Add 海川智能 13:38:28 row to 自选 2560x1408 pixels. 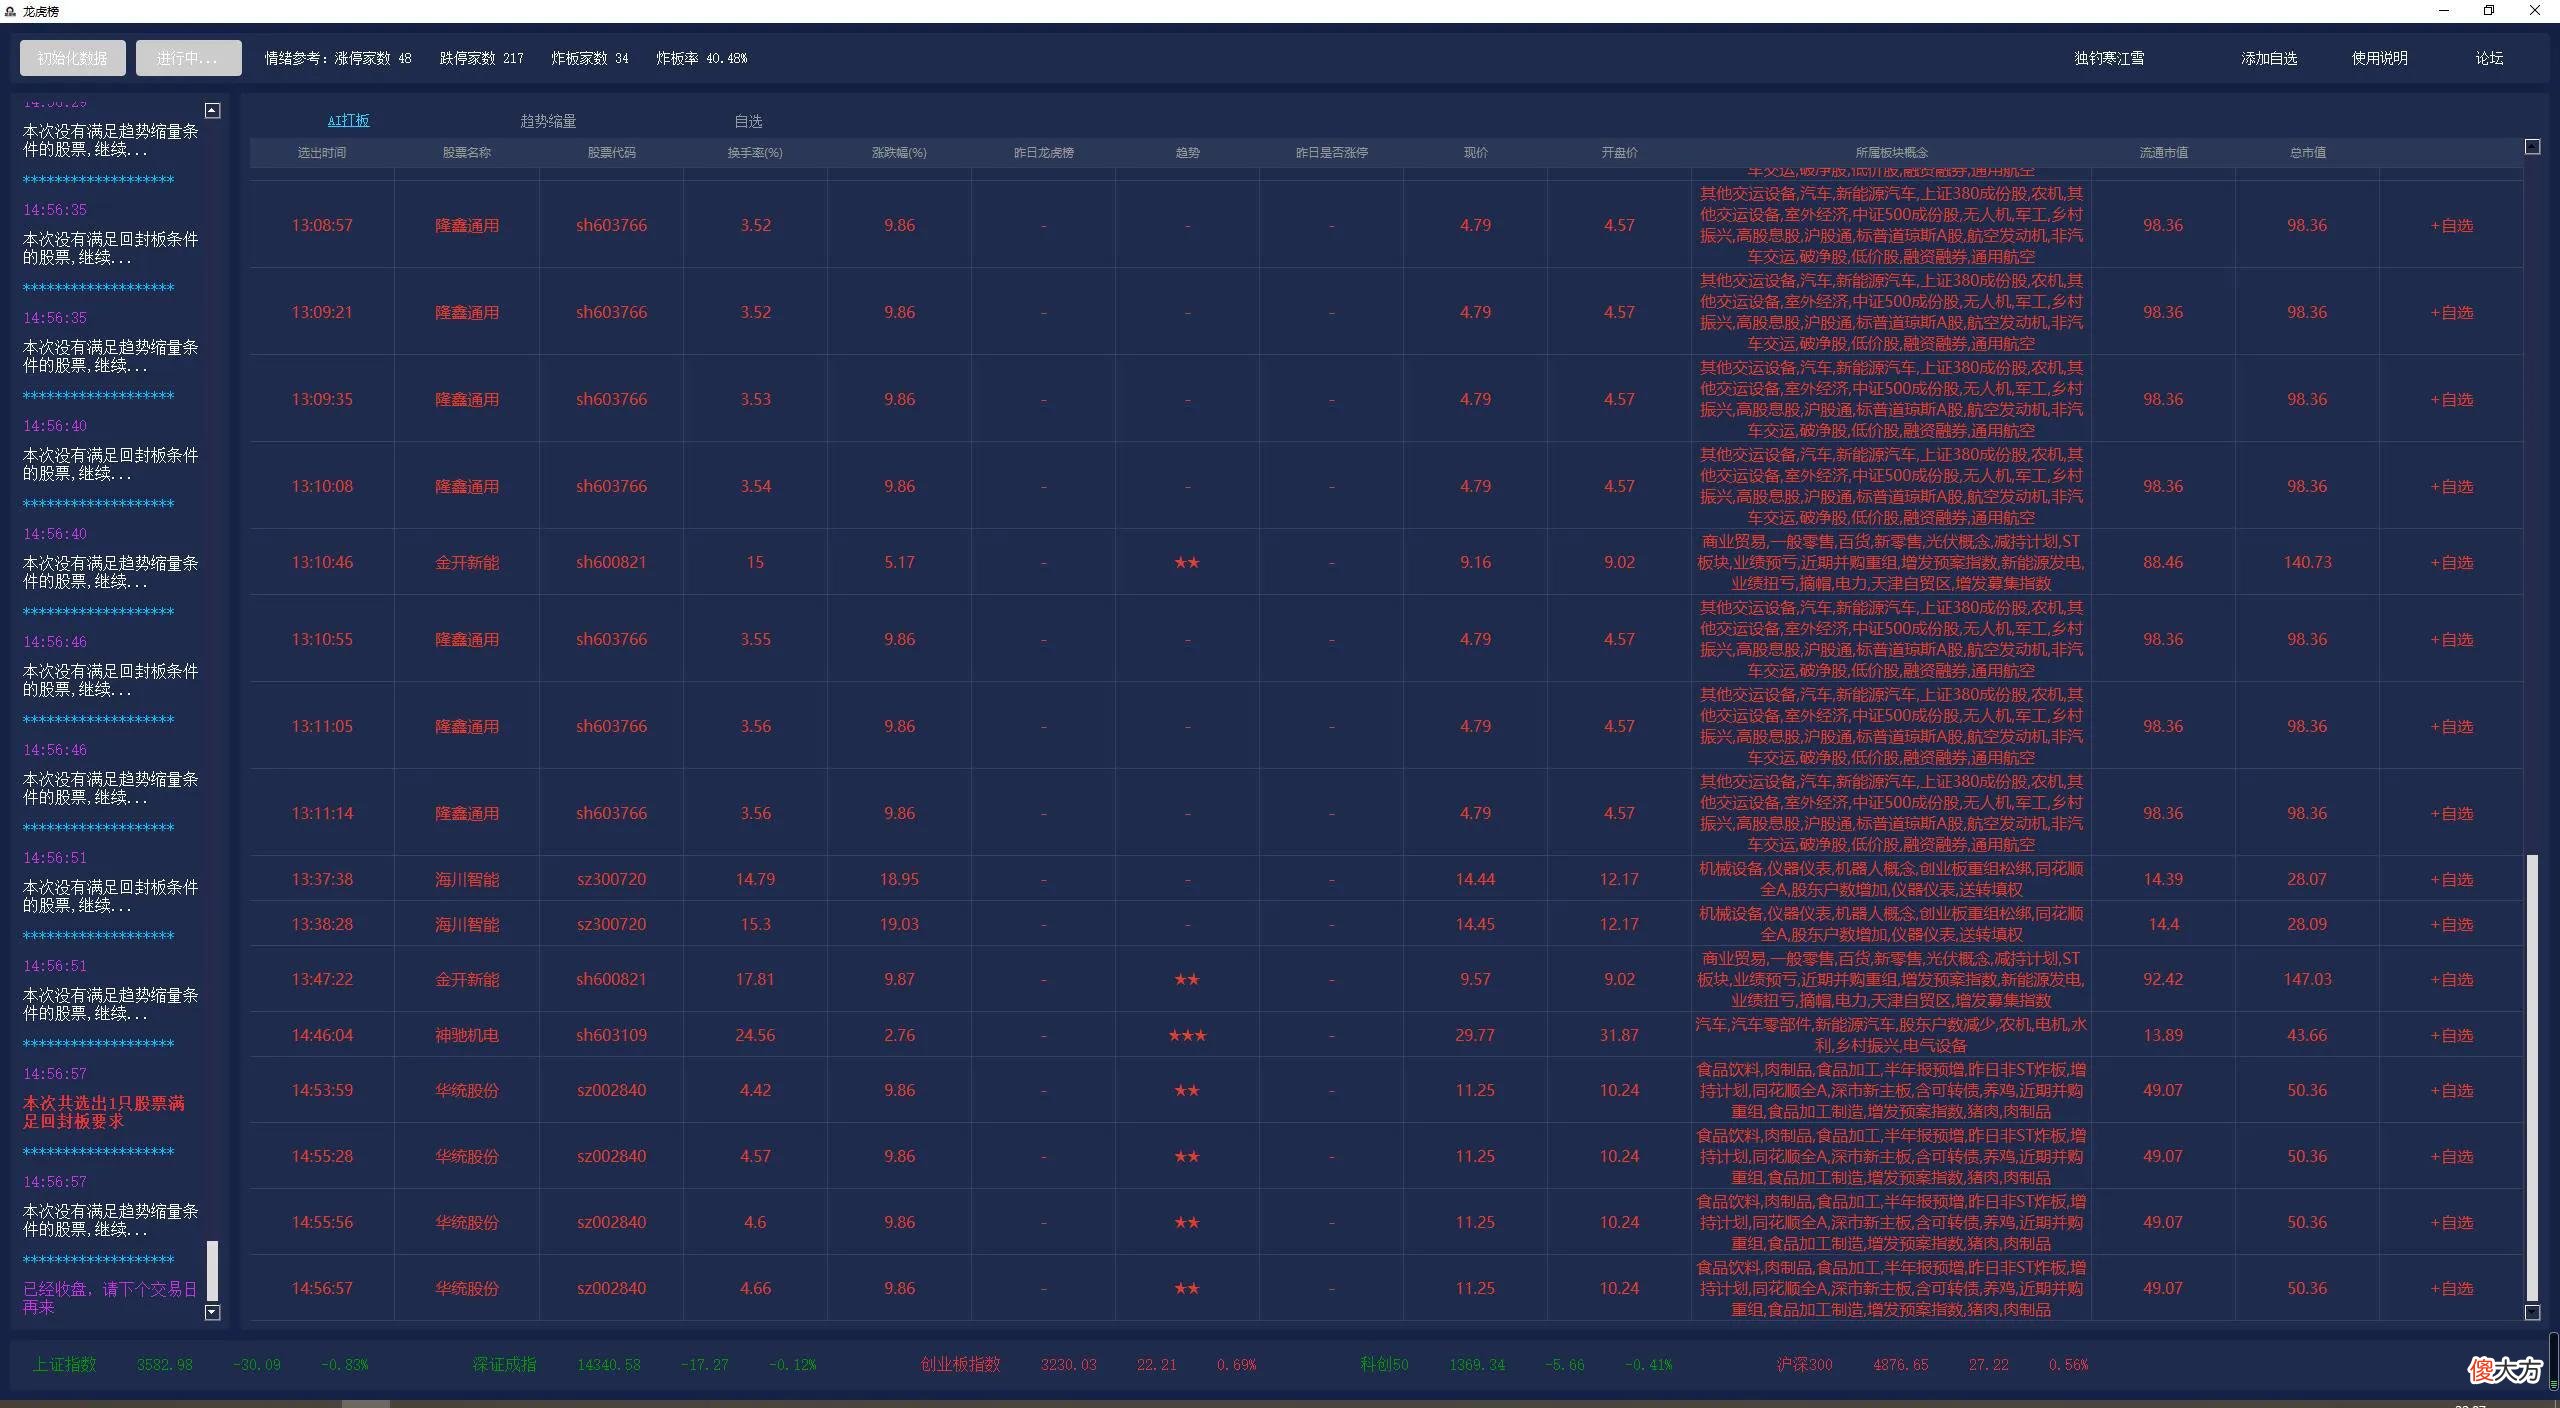tap(2451, 924)
